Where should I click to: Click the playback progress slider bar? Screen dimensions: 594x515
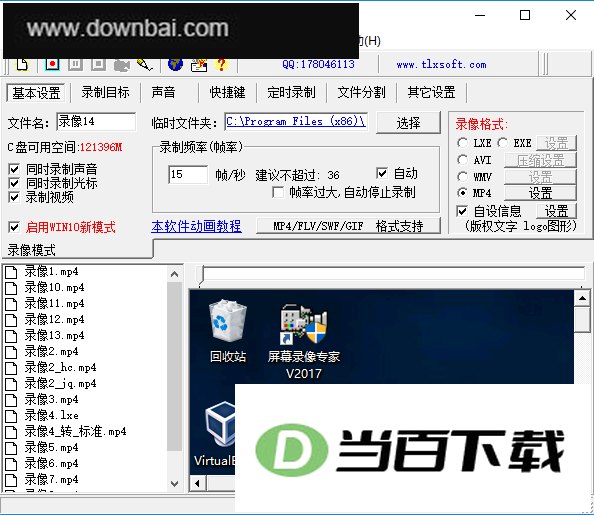point(392,274)
